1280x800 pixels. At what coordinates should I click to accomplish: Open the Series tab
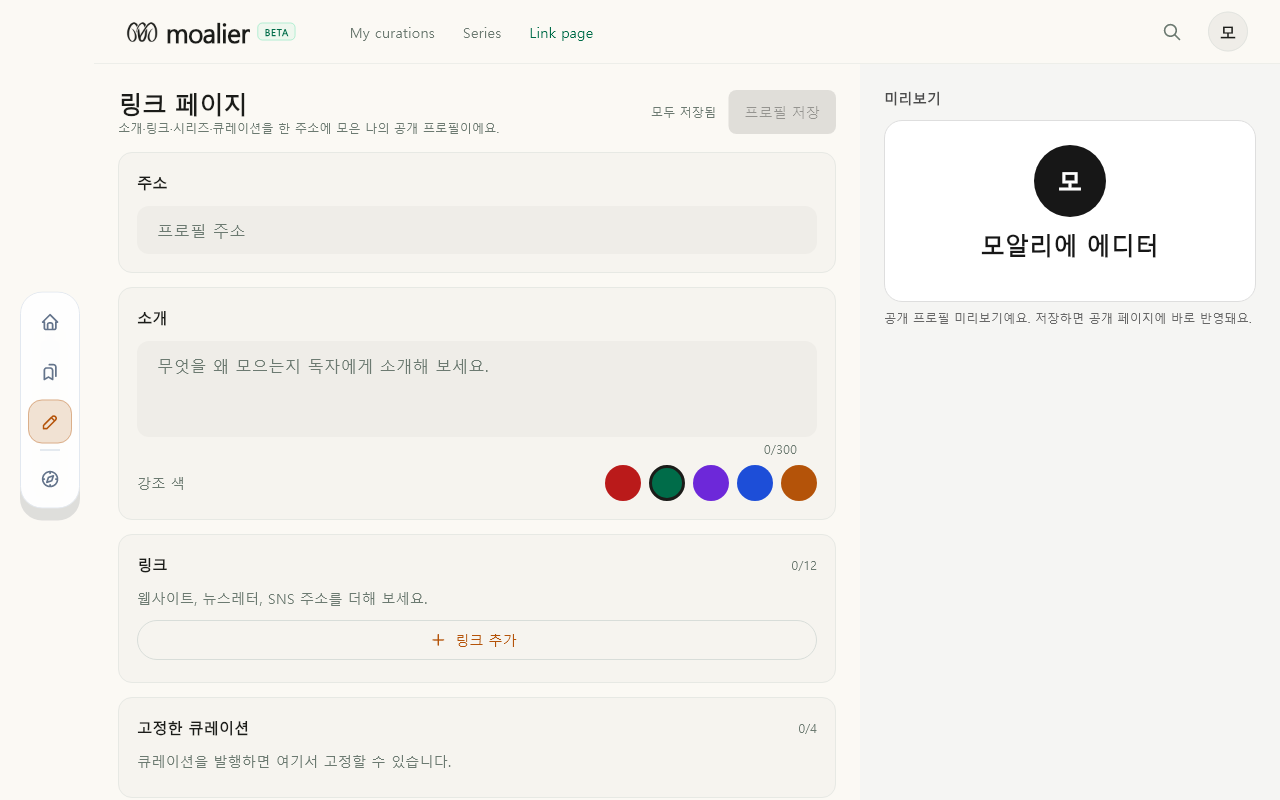click(x=482, y=33)
